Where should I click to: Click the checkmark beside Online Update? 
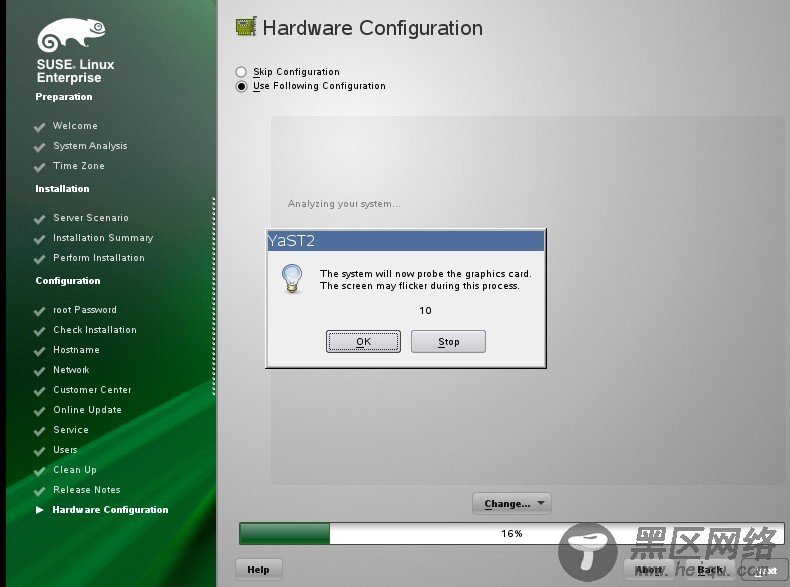click(39, 411)
